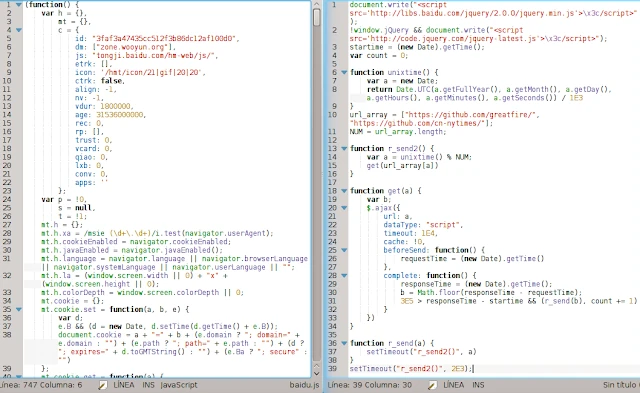Click 'setTimeout("r_send2()", a)' on line 37

coord(421,352)
